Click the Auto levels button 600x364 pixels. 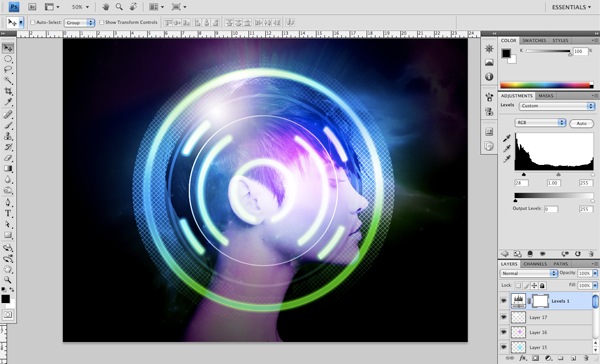pos(582,123)
